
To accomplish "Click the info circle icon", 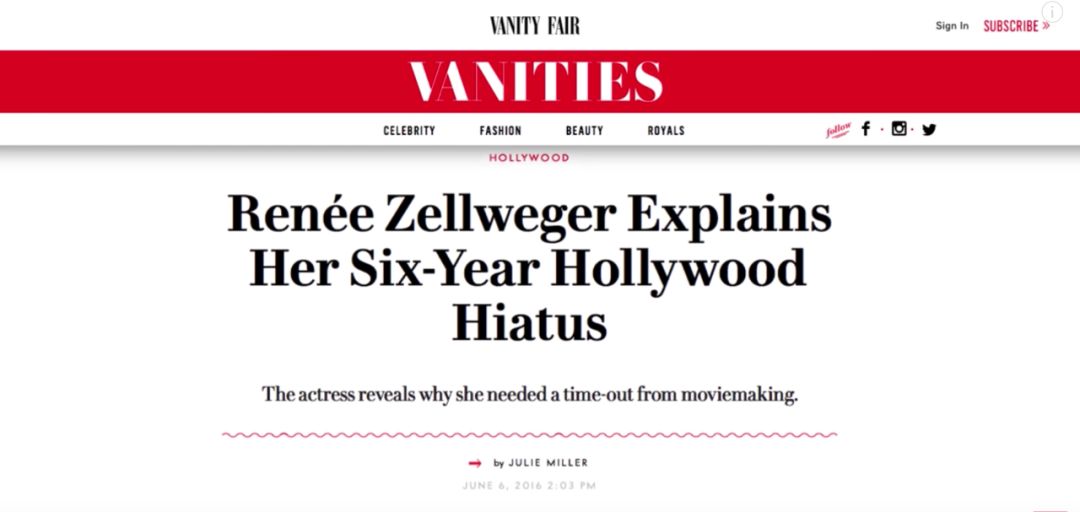I will pyautogui.click(x=1051, y=12).
